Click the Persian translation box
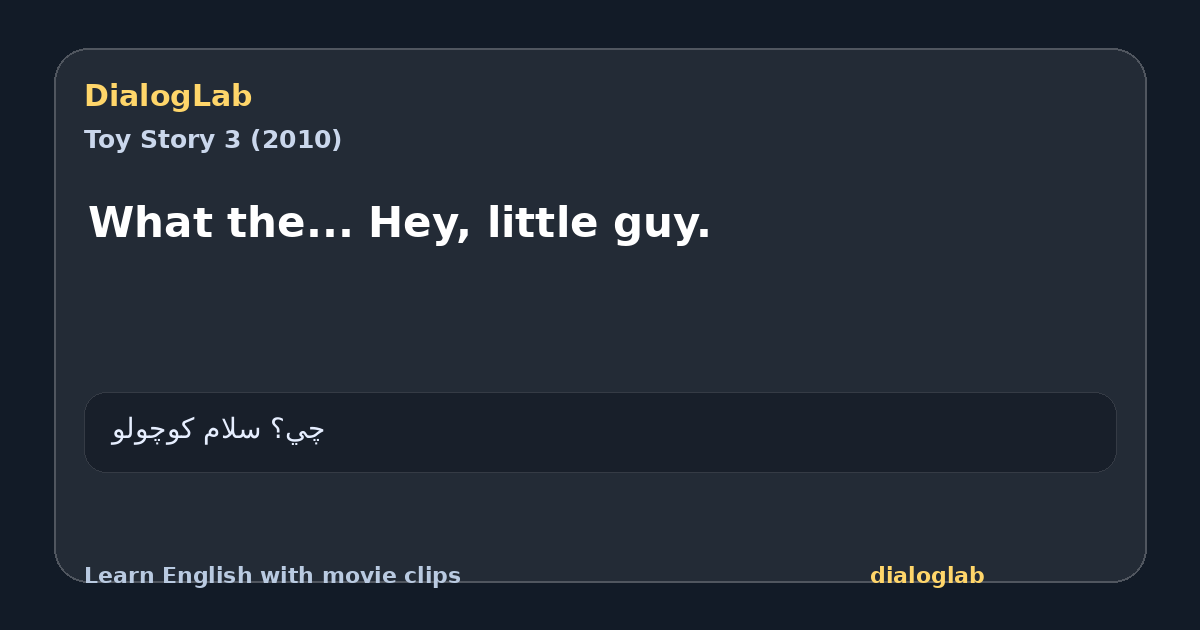 pos(600,432)
